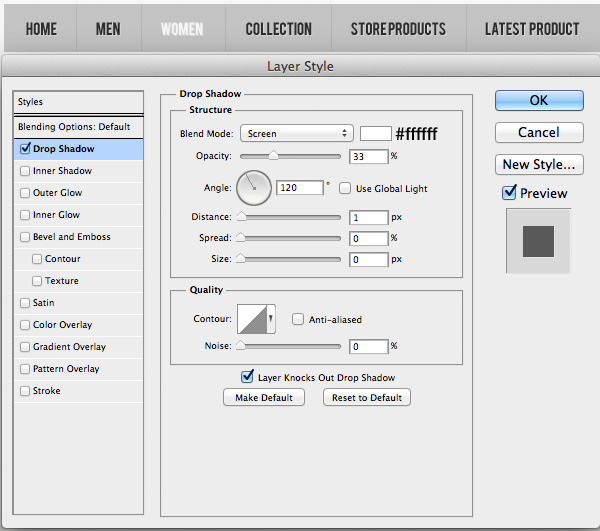The width and height of the screenshot is (600, 531).
Task: Enable the Texture sub-option checkbox
Action: pyautogui.click(x=37, y=281)
